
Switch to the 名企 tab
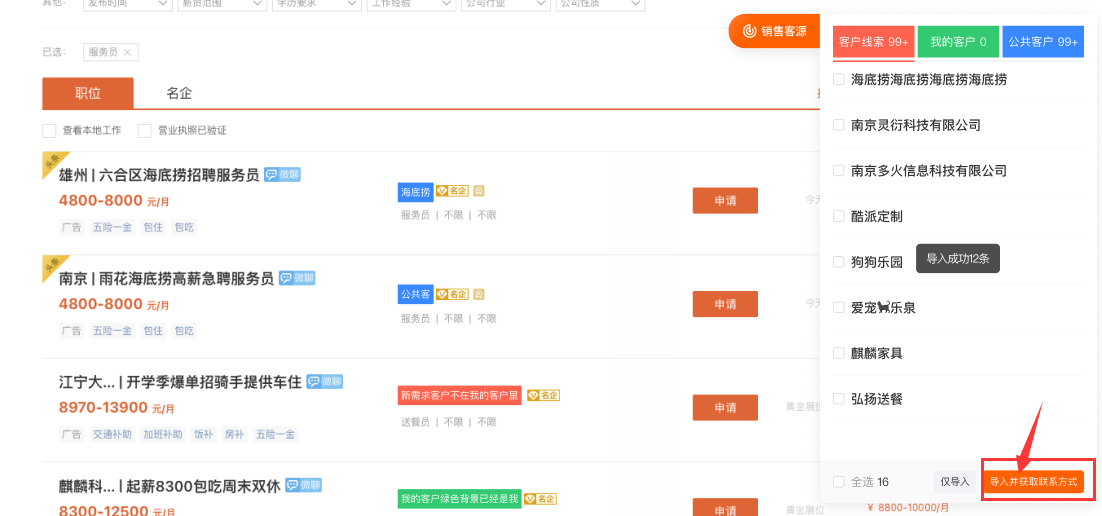(179, 93)
